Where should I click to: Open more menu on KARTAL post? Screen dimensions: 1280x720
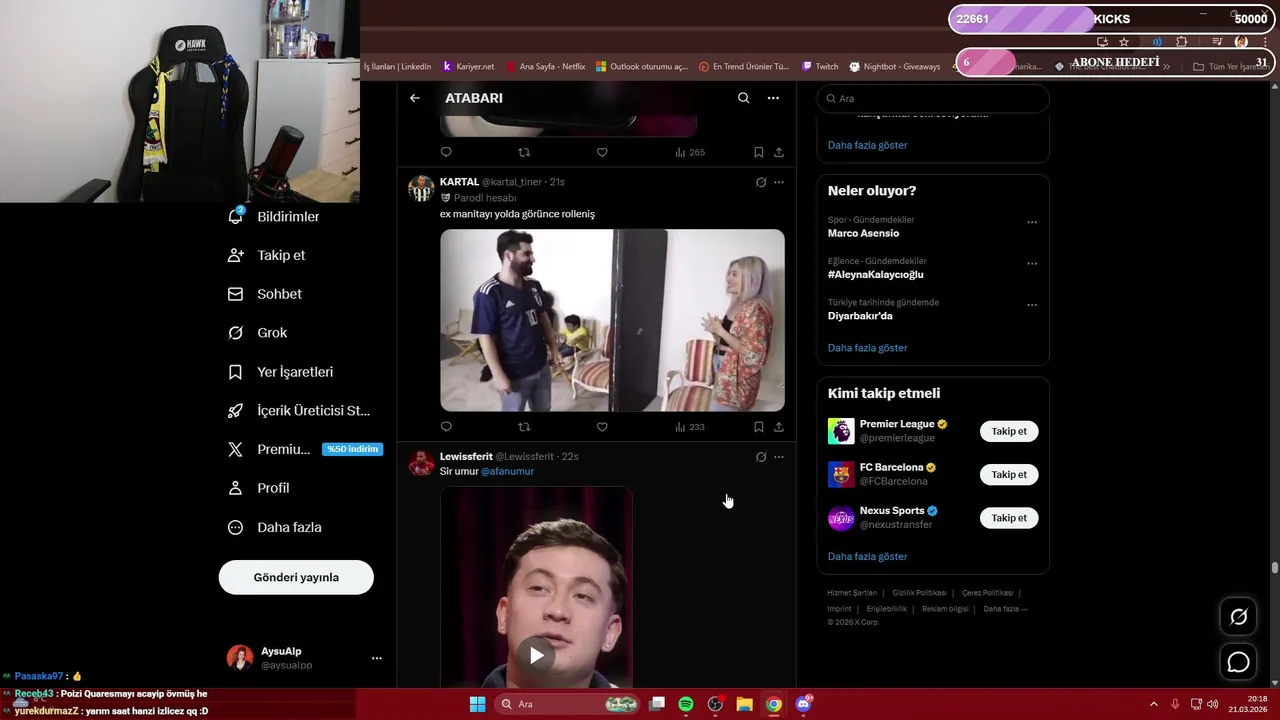point(779,182)
